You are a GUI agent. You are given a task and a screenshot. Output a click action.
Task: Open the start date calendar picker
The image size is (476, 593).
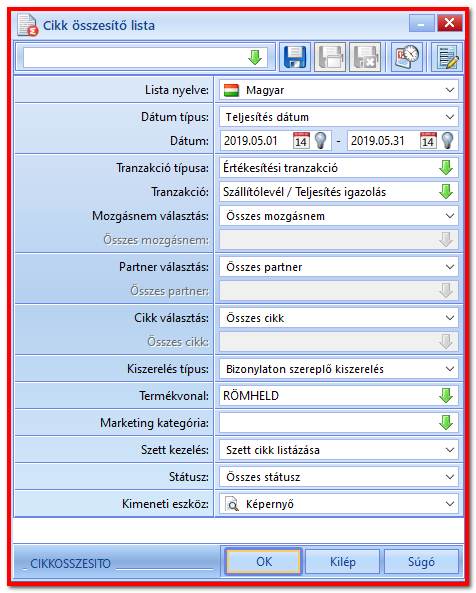pyautogui.click(x=301, y=141)
